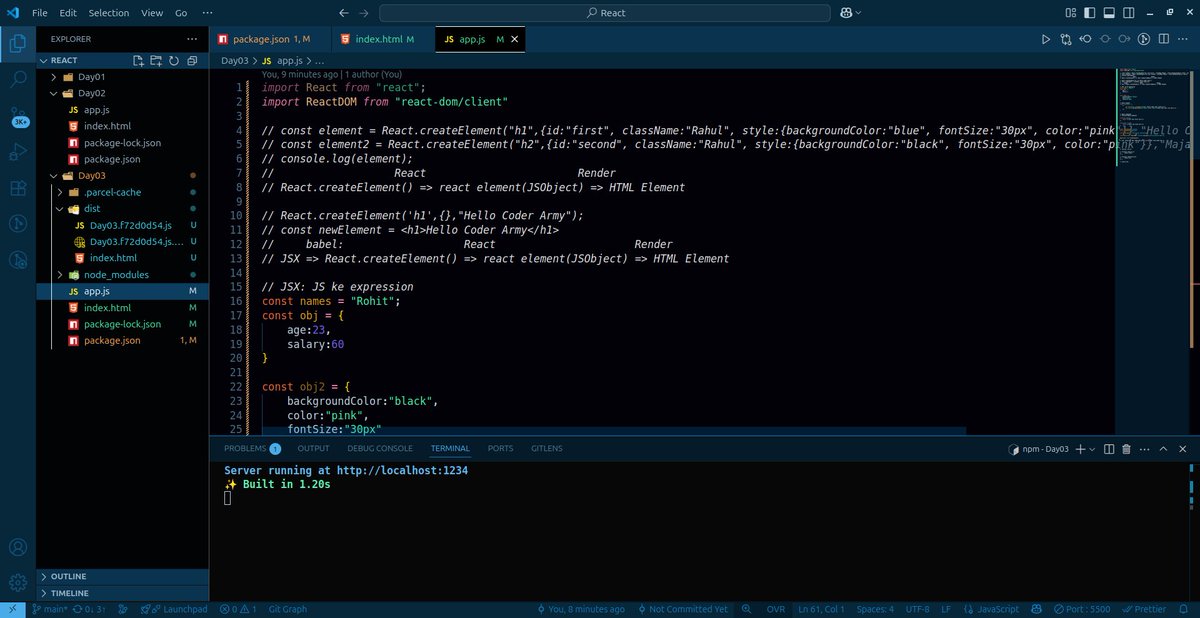Viewport: 1200px width, 618px height.
Task: Split the editor to the right
Action: point(1164,39)
